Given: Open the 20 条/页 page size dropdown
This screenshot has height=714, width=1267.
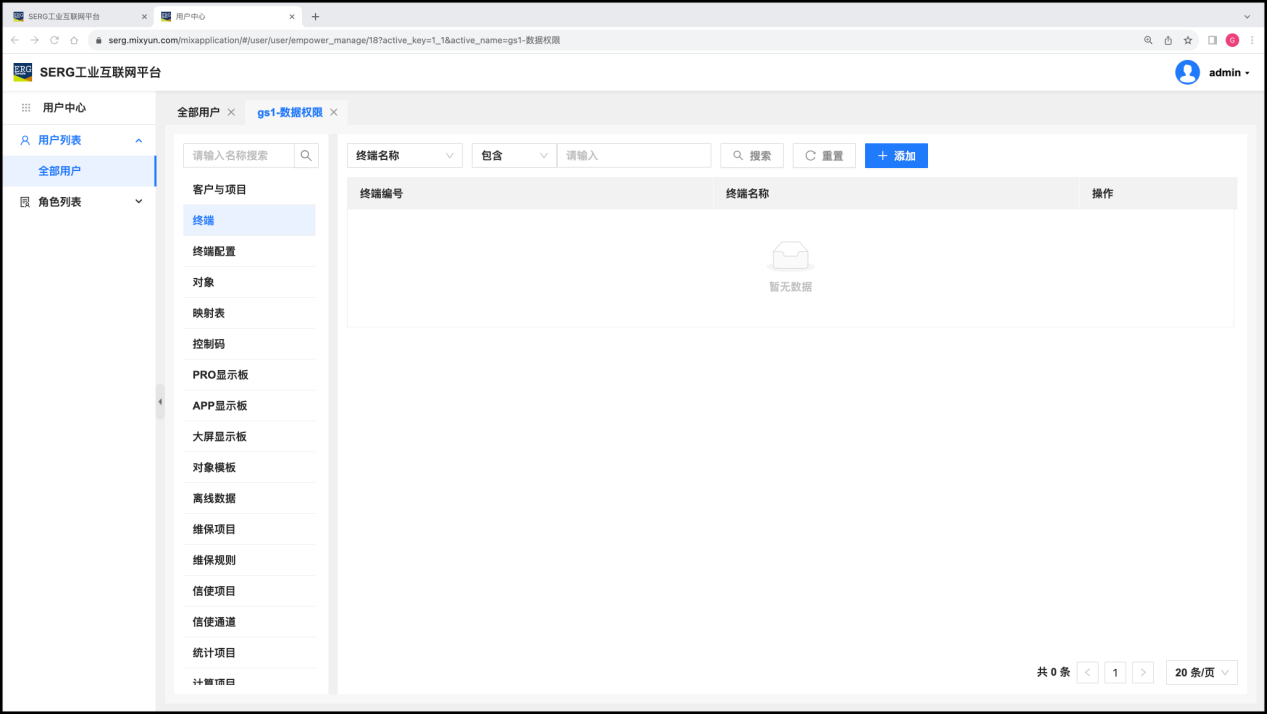Looking at the screenshot, I should [1201, 673].
